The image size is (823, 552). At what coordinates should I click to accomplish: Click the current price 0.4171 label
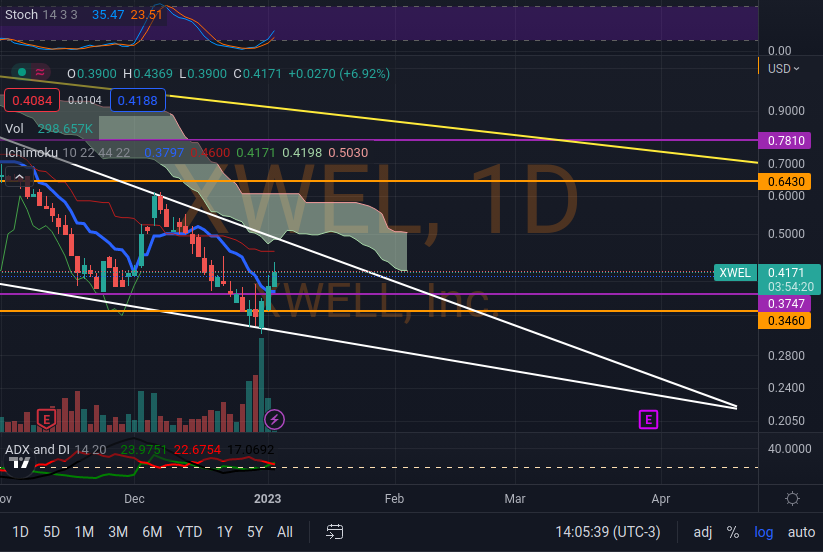(786, 273)
